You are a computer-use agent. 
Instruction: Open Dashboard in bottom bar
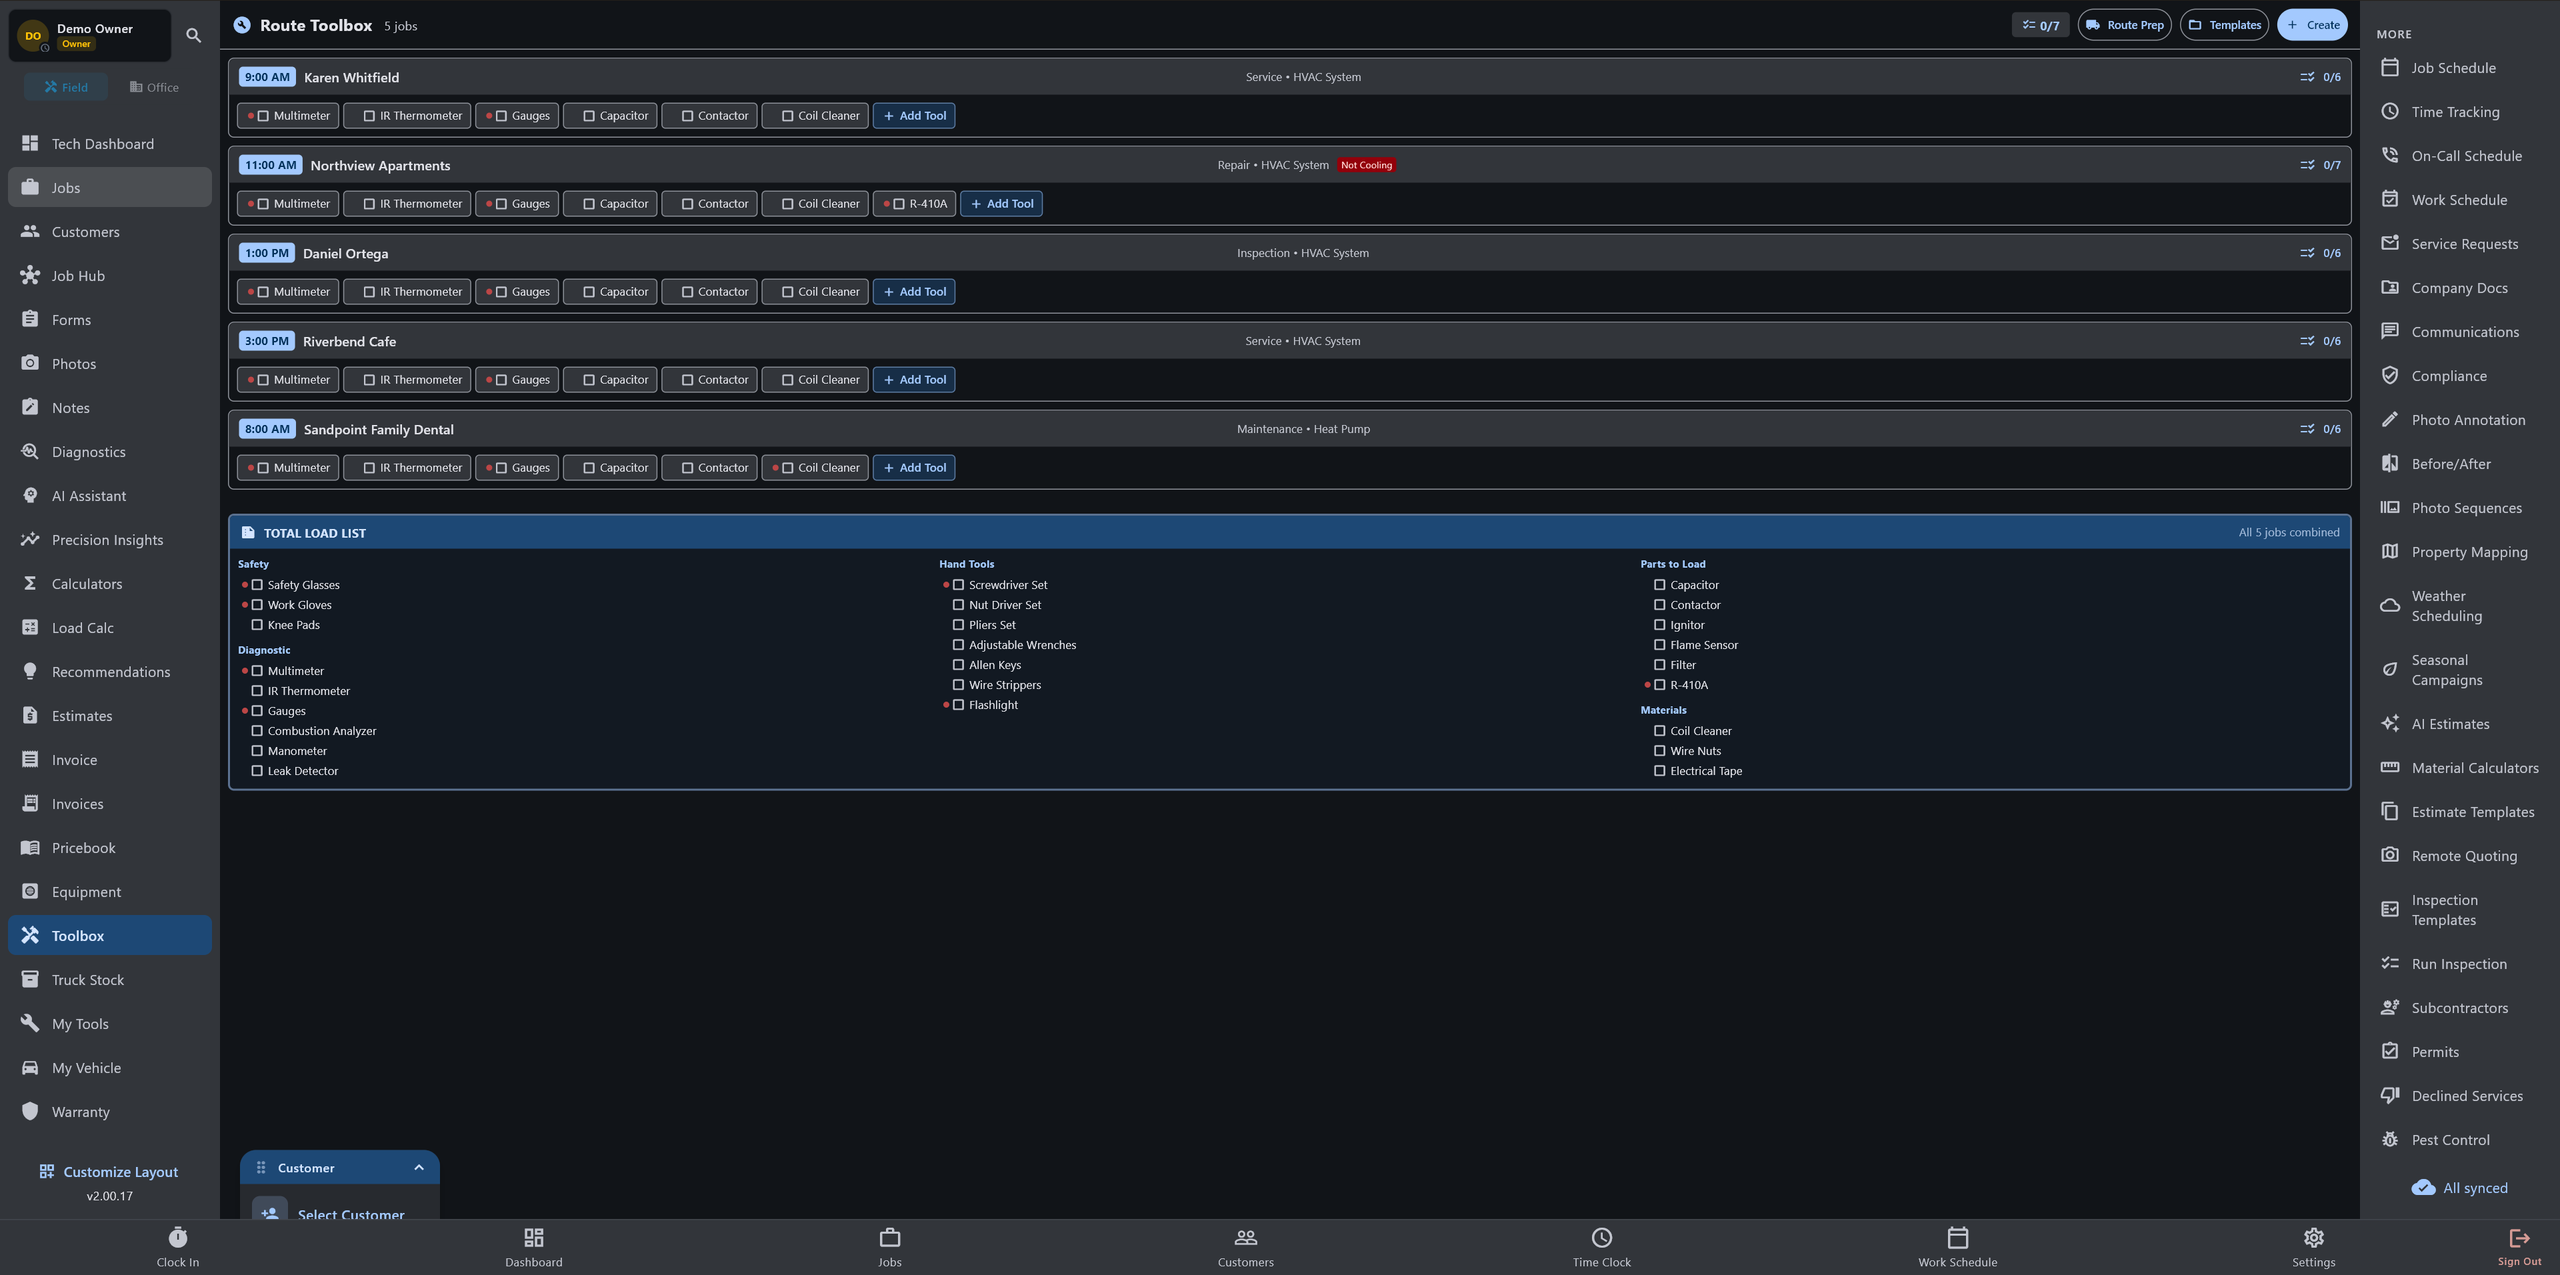point(534,1247)
